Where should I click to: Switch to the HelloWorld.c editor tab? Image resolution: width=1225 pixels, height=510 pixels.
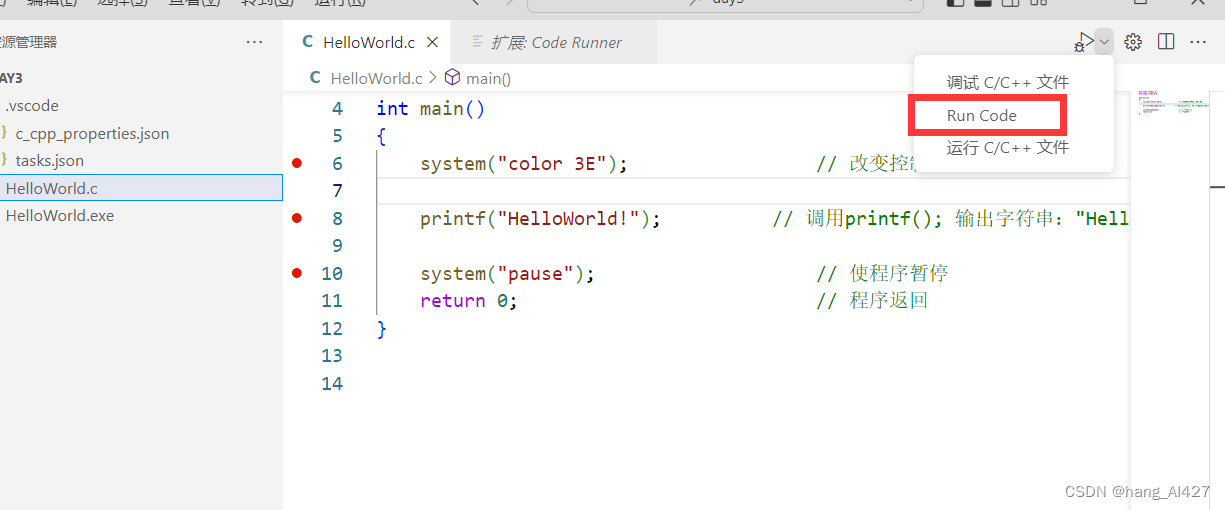[x=367, y=42]
